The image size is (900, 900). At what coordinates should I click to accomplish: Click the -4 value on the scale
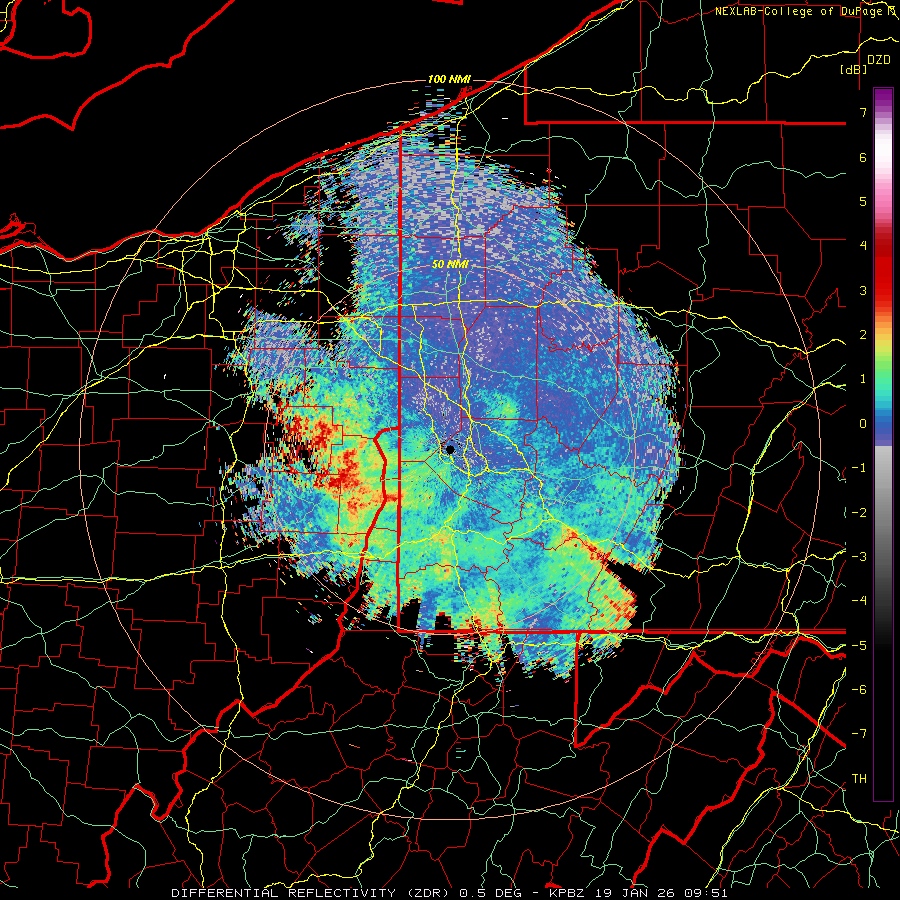click(859, 600)
